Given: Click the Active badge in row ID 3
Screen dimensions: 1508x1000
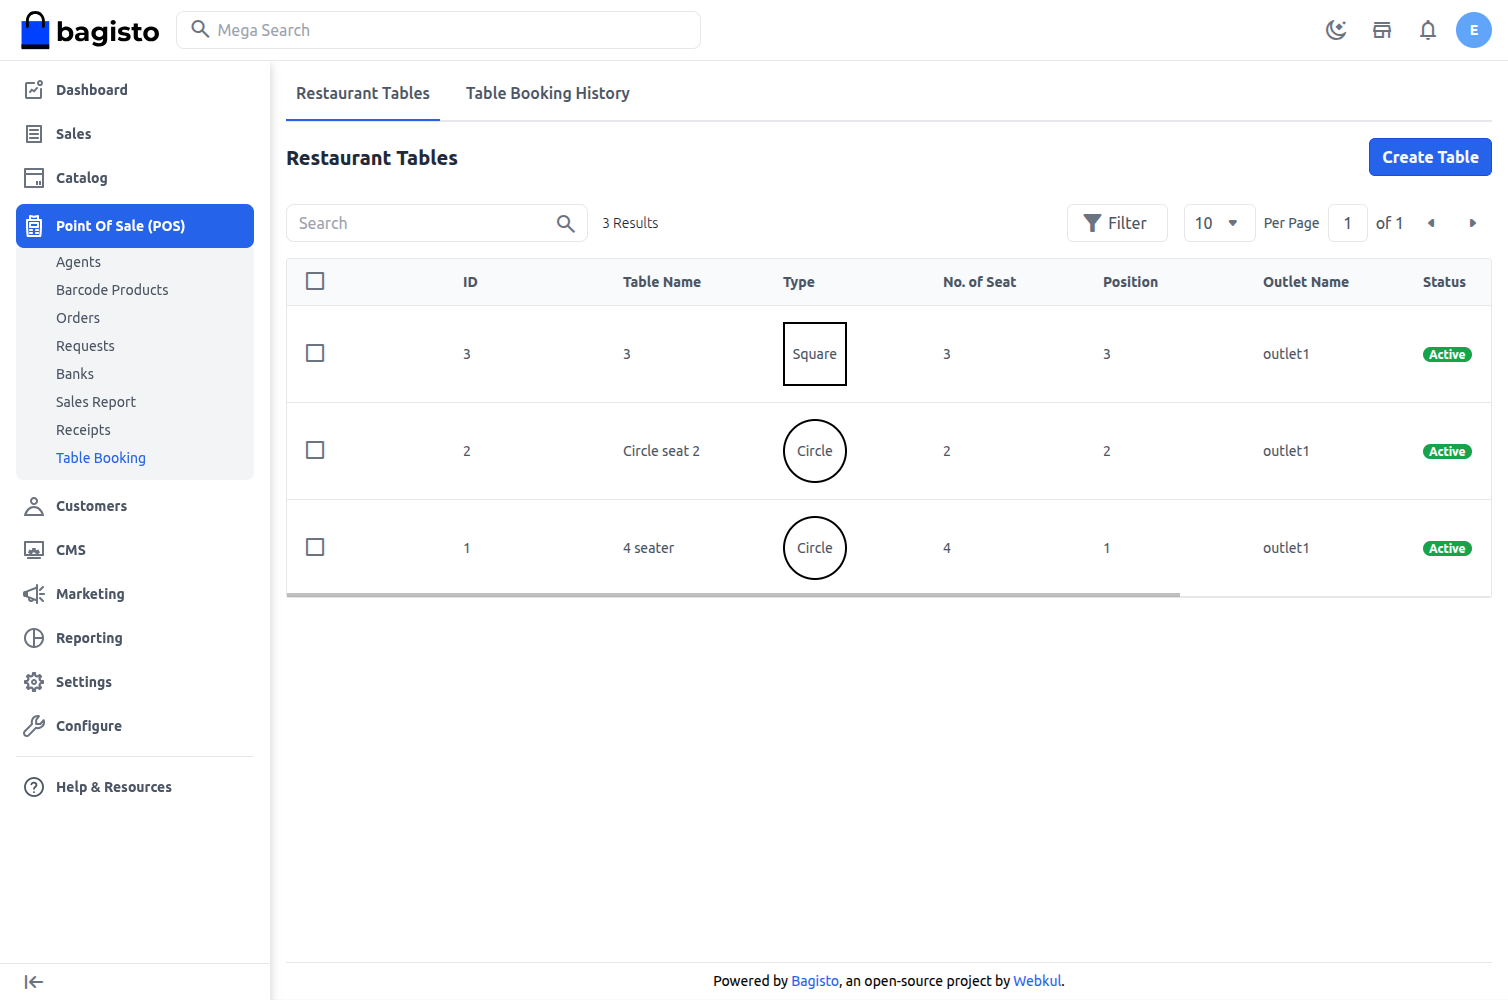Looking at the screenshot, I should coord(1447,354).
